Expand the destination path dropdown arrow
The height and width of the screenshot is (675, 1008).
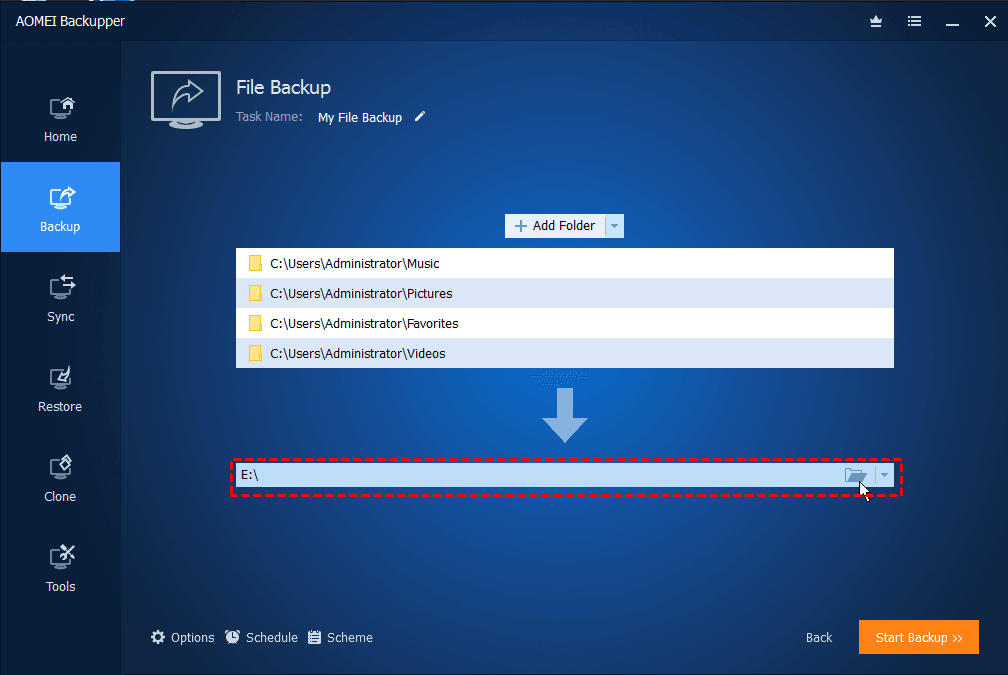[885, 475]
